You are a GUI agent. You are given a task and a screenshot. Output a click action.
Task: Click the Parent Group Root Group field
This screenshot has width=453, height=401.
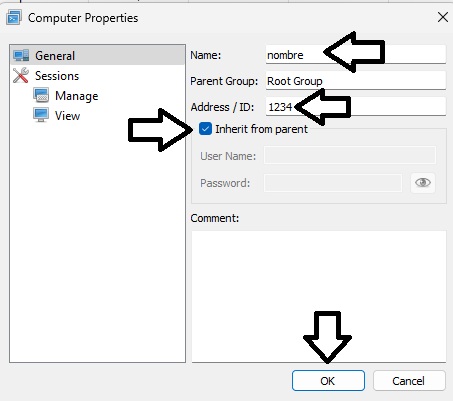(356, 81)
